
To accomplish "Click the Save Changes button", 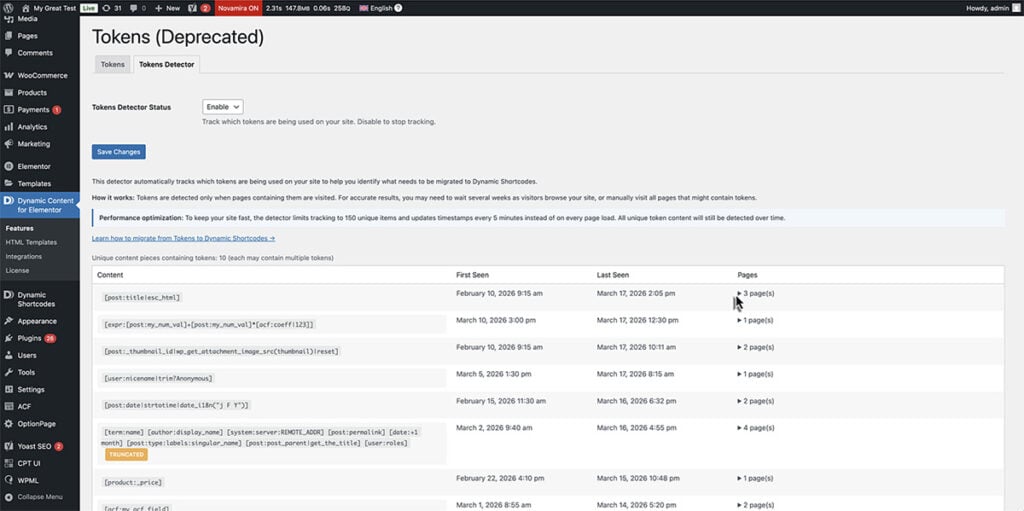I will pos(118,152).
